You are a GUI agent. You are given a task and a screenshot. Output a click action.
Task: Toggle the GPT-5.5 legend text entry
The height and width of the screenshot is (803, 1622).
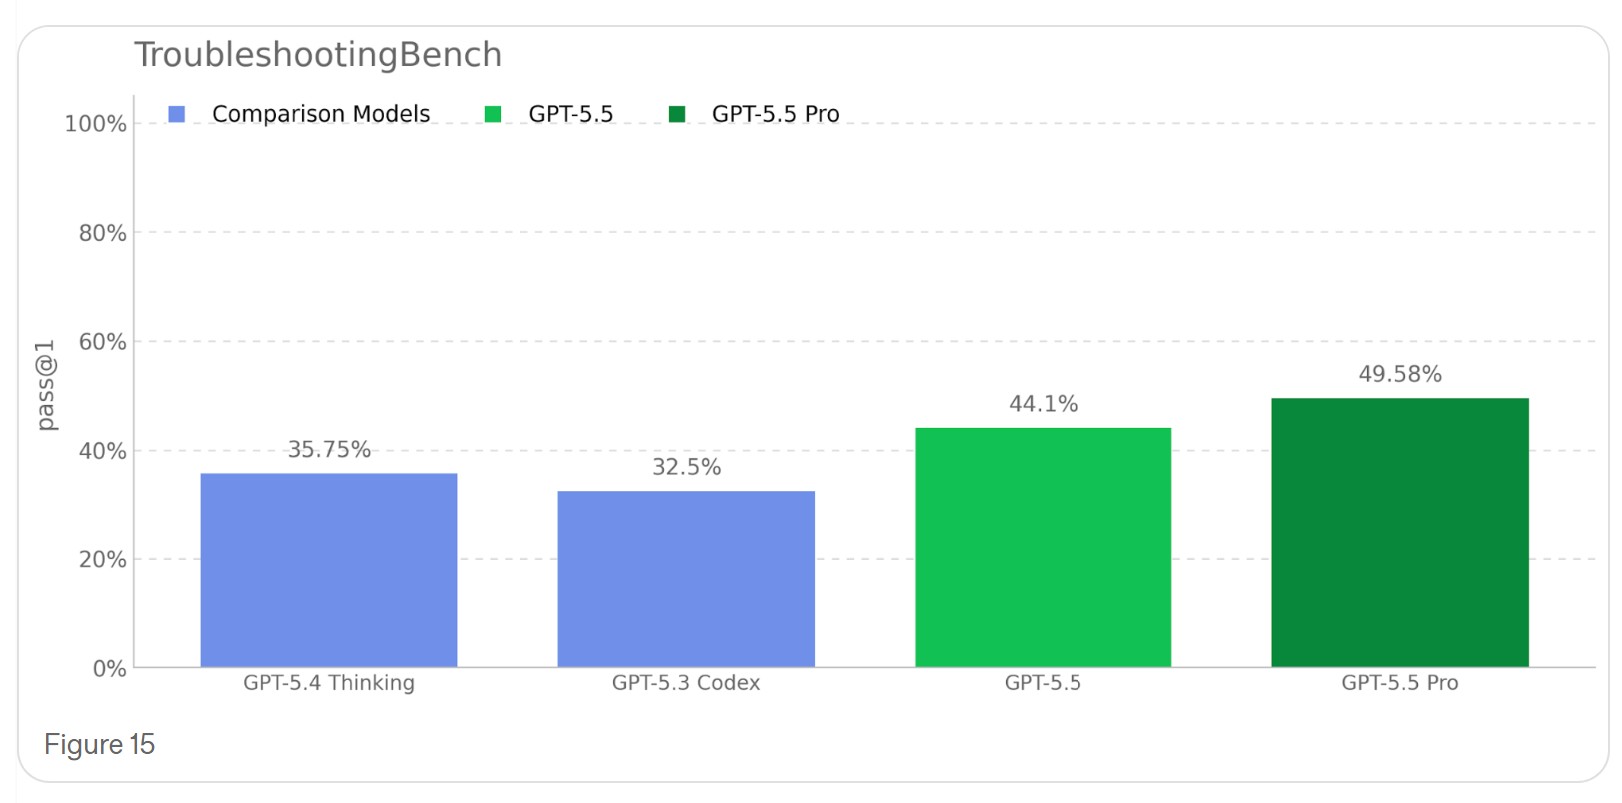click(x=570, y=114)
